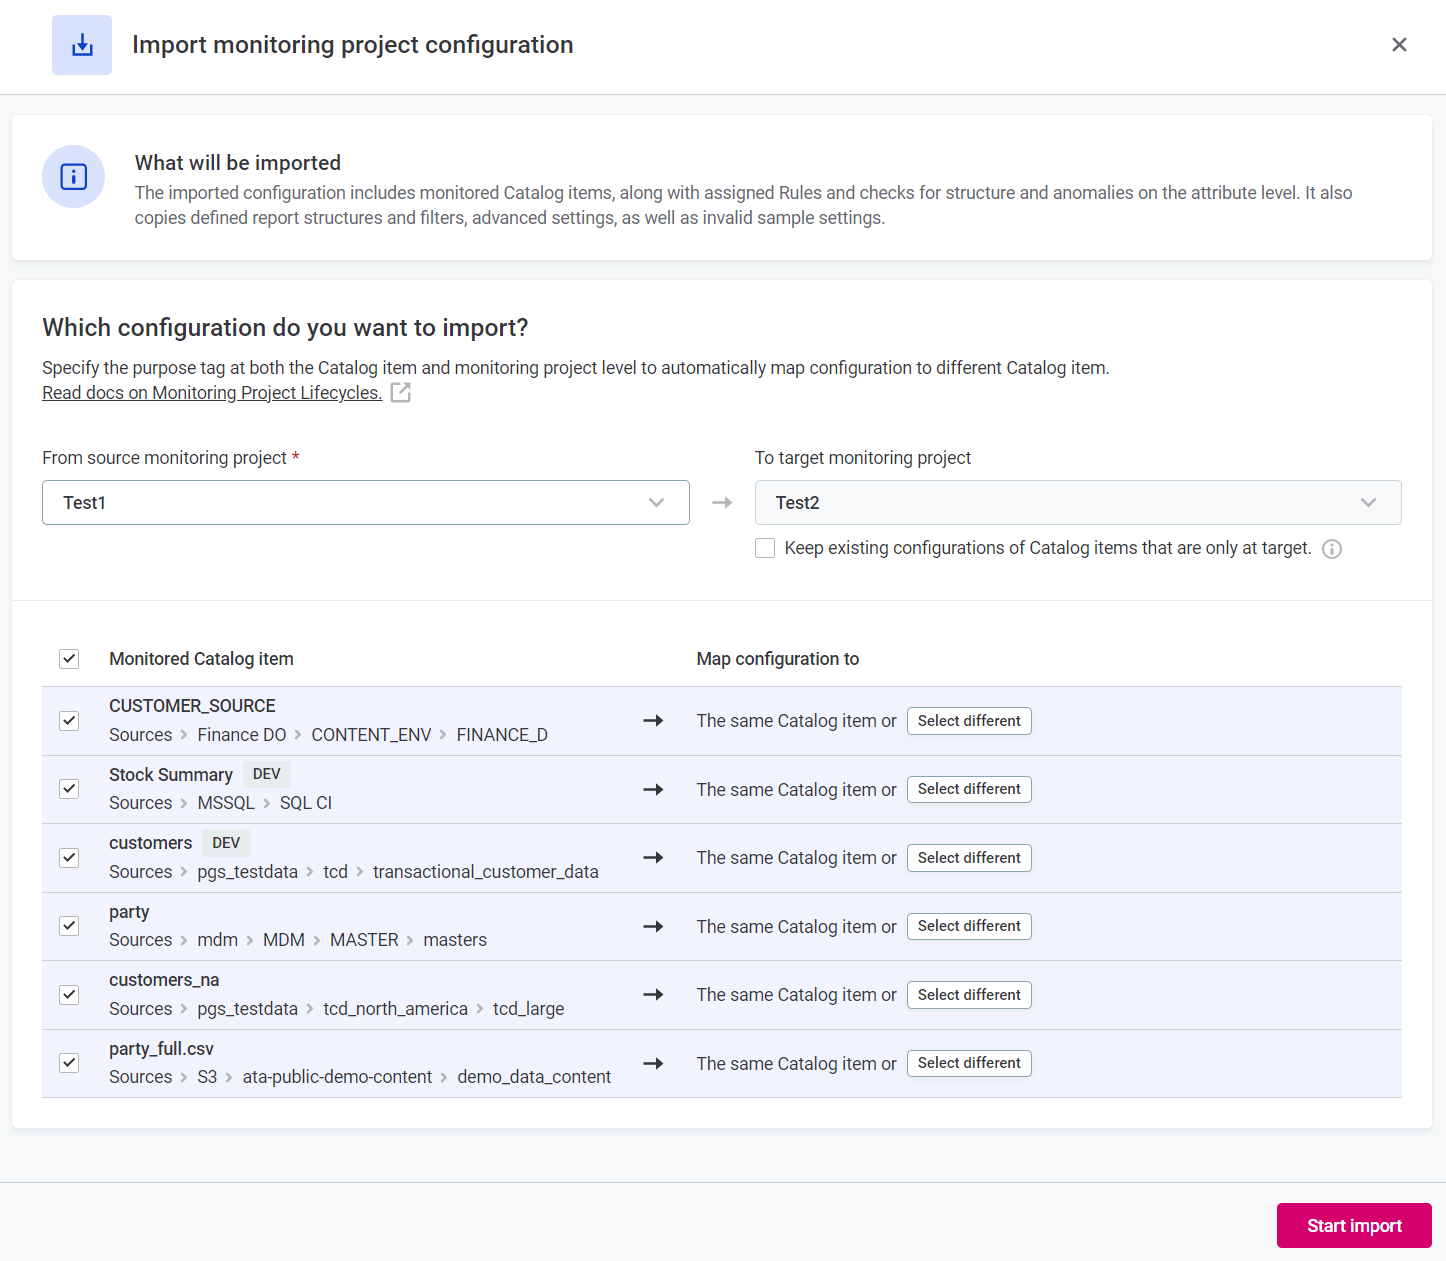Click the mapping arrow in party_full.csv row
Image resolution: width=1446 pixels, height=1261 pixels.
pyautogui.click(x=653, y=1064)
